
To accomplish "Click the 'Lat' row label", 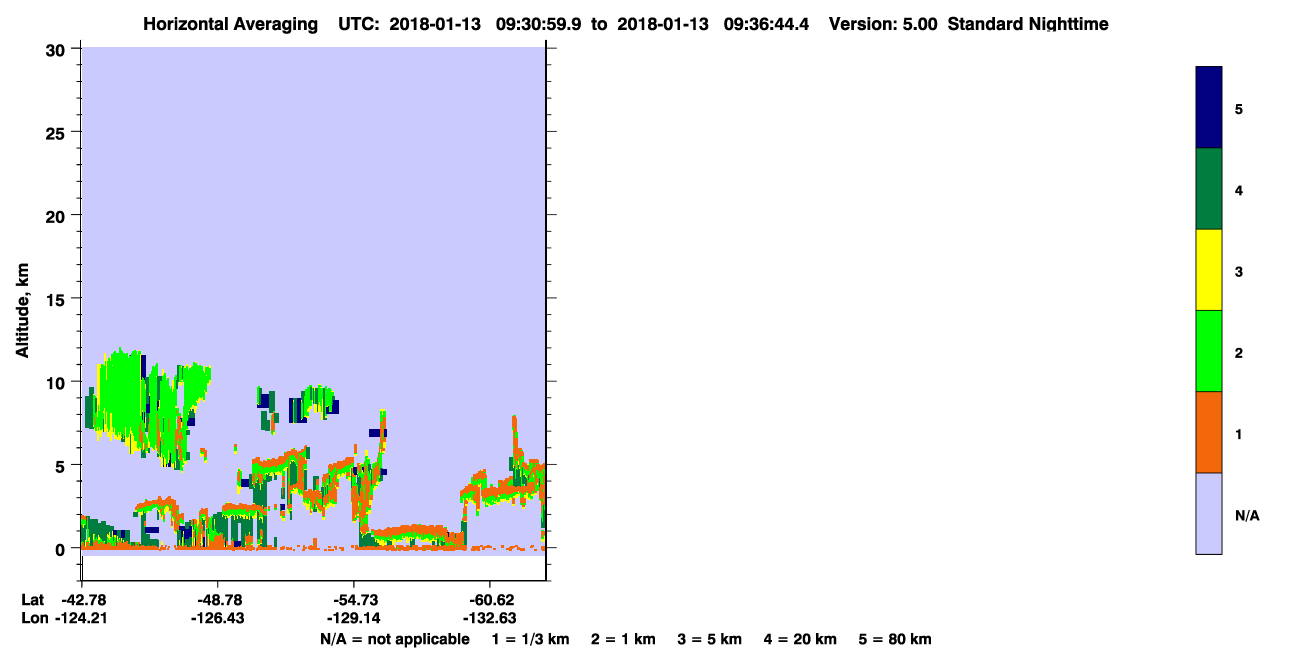I will (x=33, y=600).
